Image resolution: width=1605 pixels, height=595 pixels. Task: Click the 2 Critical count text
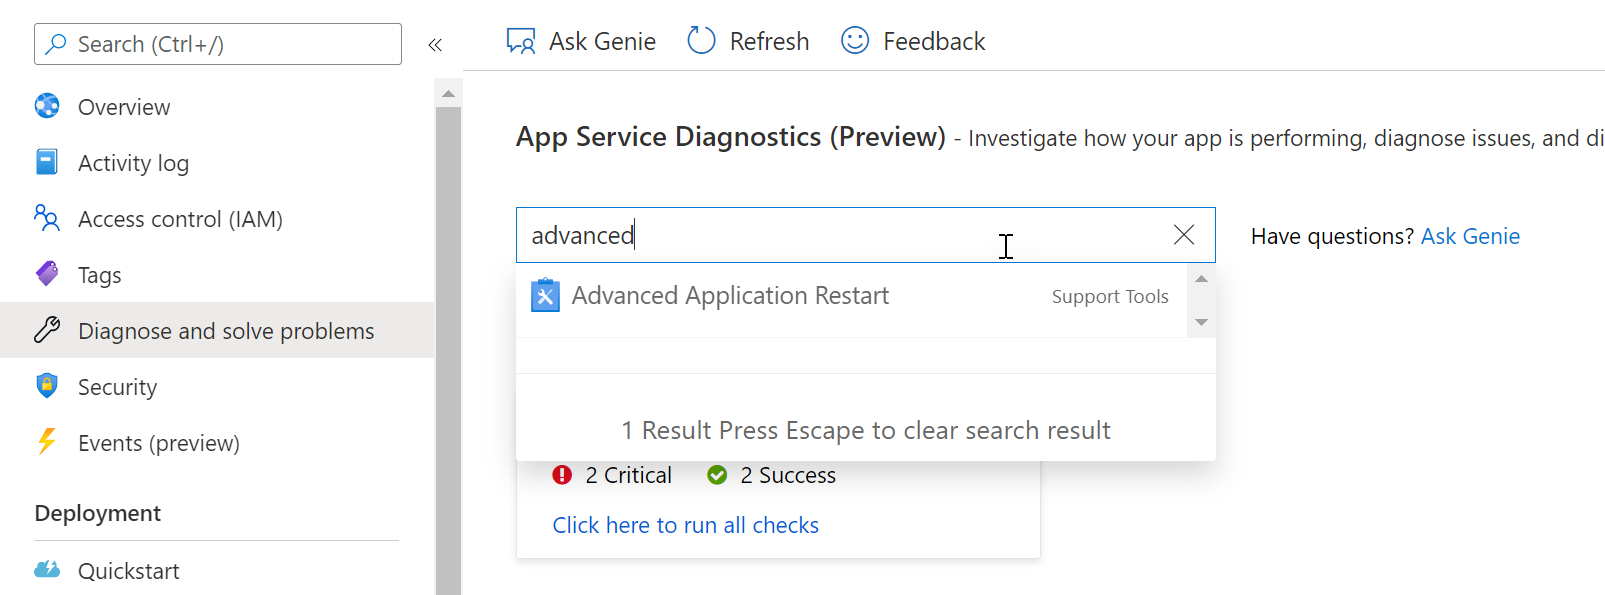[628, 475]
